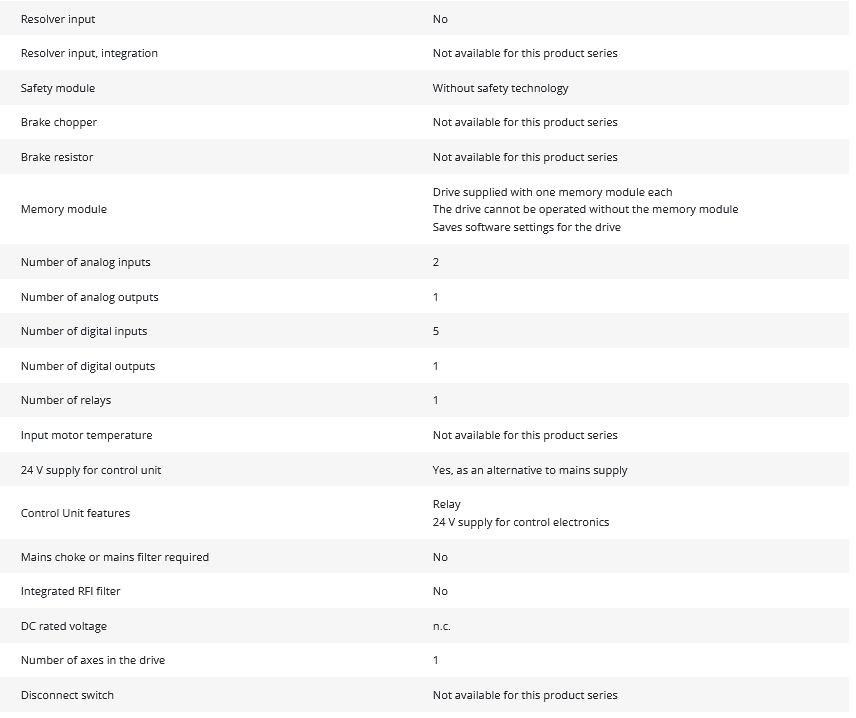Click the "Number of digital inputs" label
Viewport: 856px width, 718px height.
[x=84, y=331]
